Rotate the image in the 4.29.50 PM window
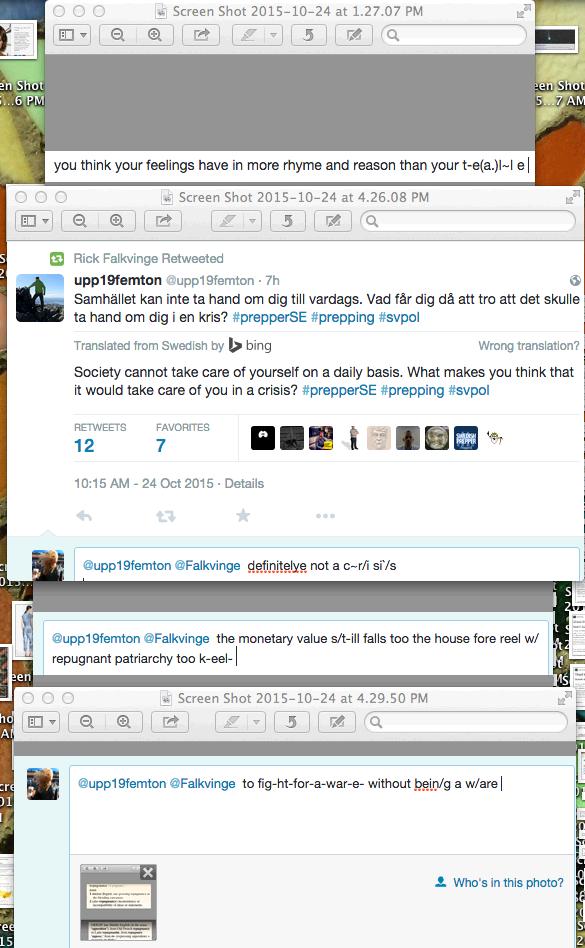 click(x=291, y=721)
